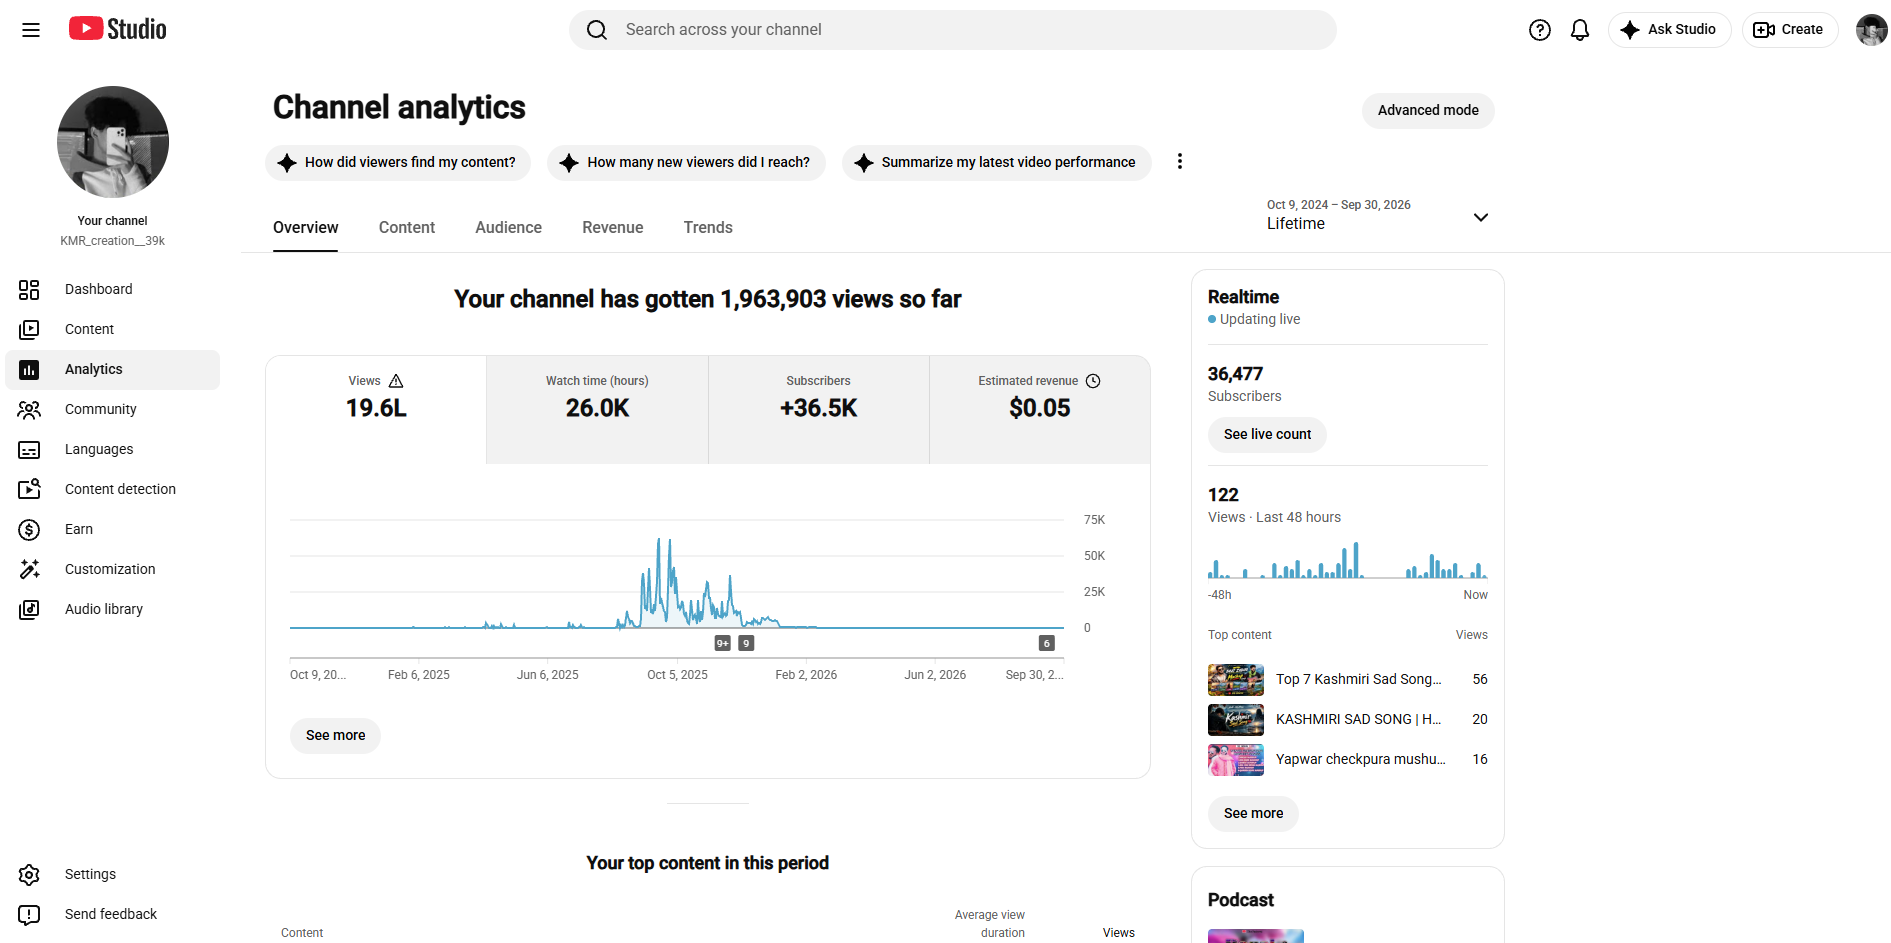Ask 'How did viewers find my content?'
This screenshot has width=1891, height=943.
point(398,162)
